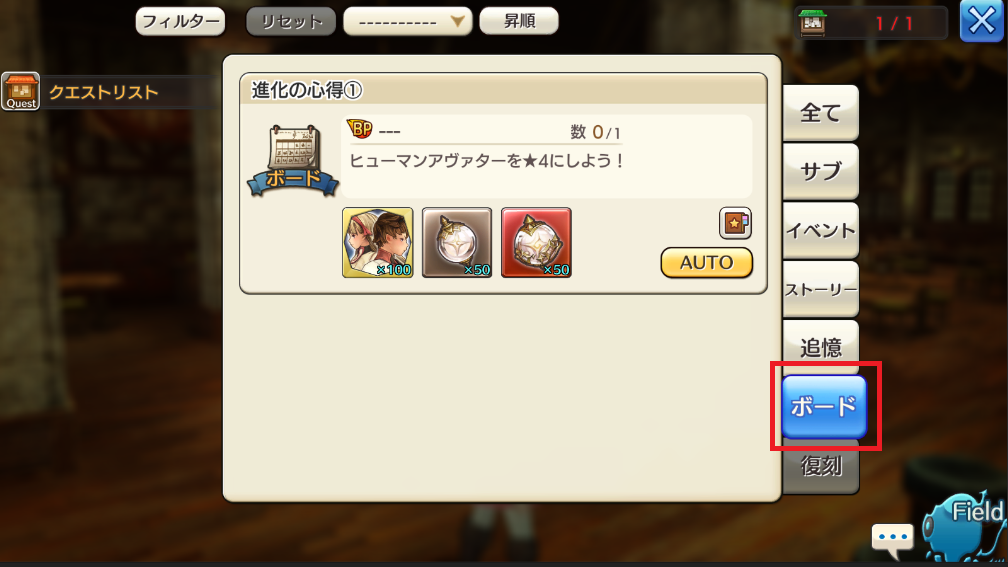The height and width of the screenshot is (567, 1008).
Task: Tap the board calendar quest icon
Action: [293, 161]
